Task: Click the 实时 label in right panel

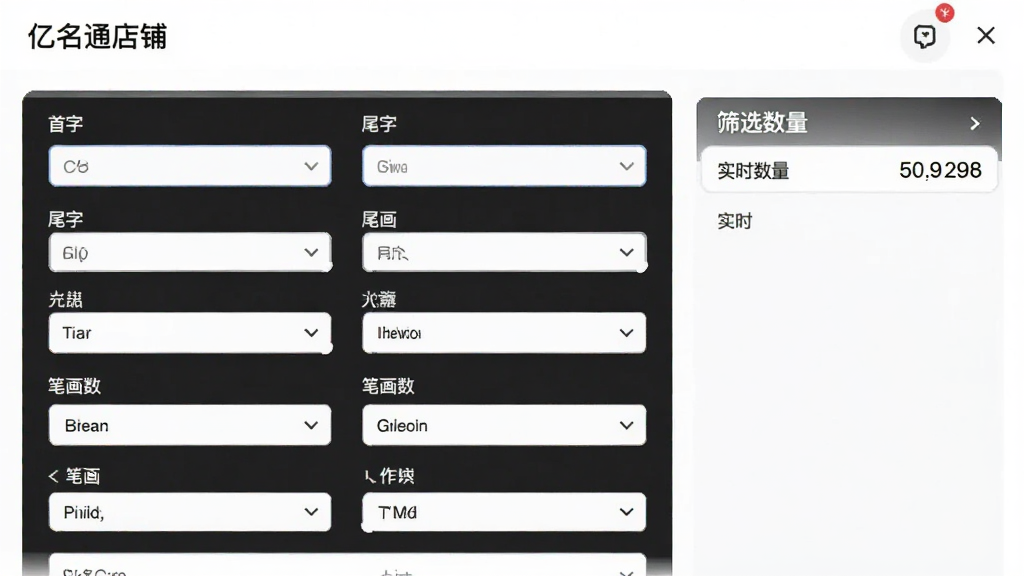Action: coord(735,221)
